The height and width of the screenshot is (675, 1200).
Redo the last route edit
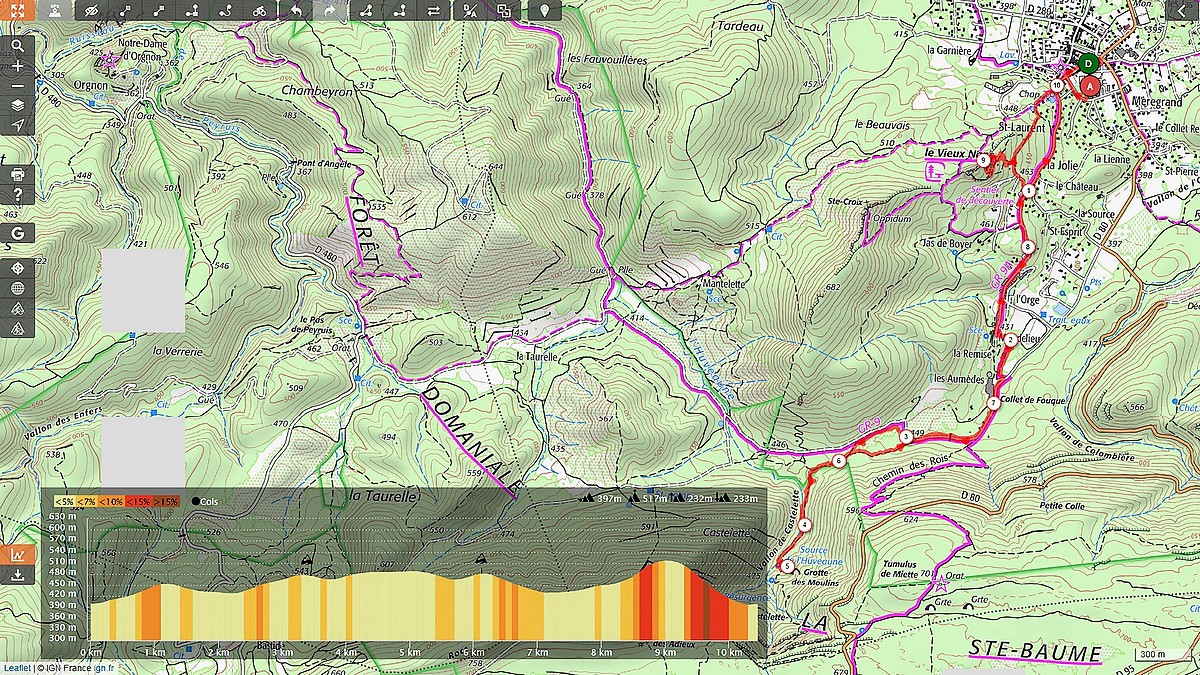(x=329, y=11)
